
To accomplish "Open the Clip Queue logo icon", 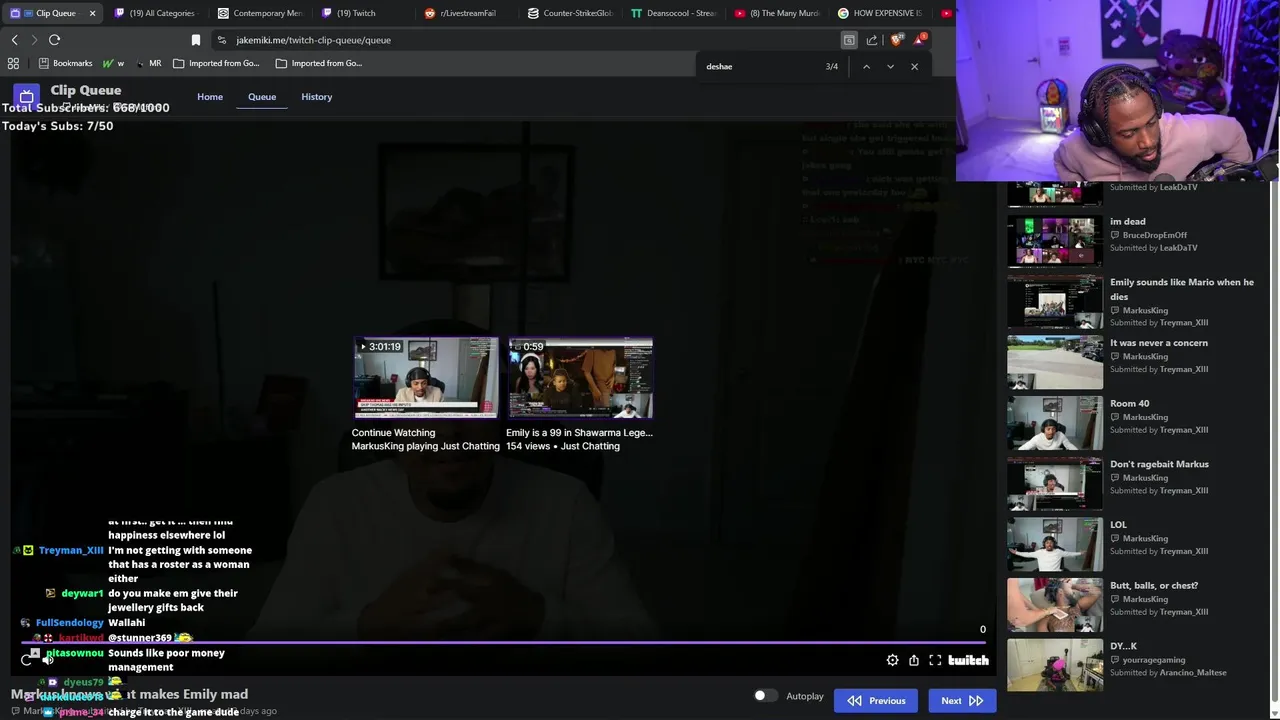I will pos(27,97).
